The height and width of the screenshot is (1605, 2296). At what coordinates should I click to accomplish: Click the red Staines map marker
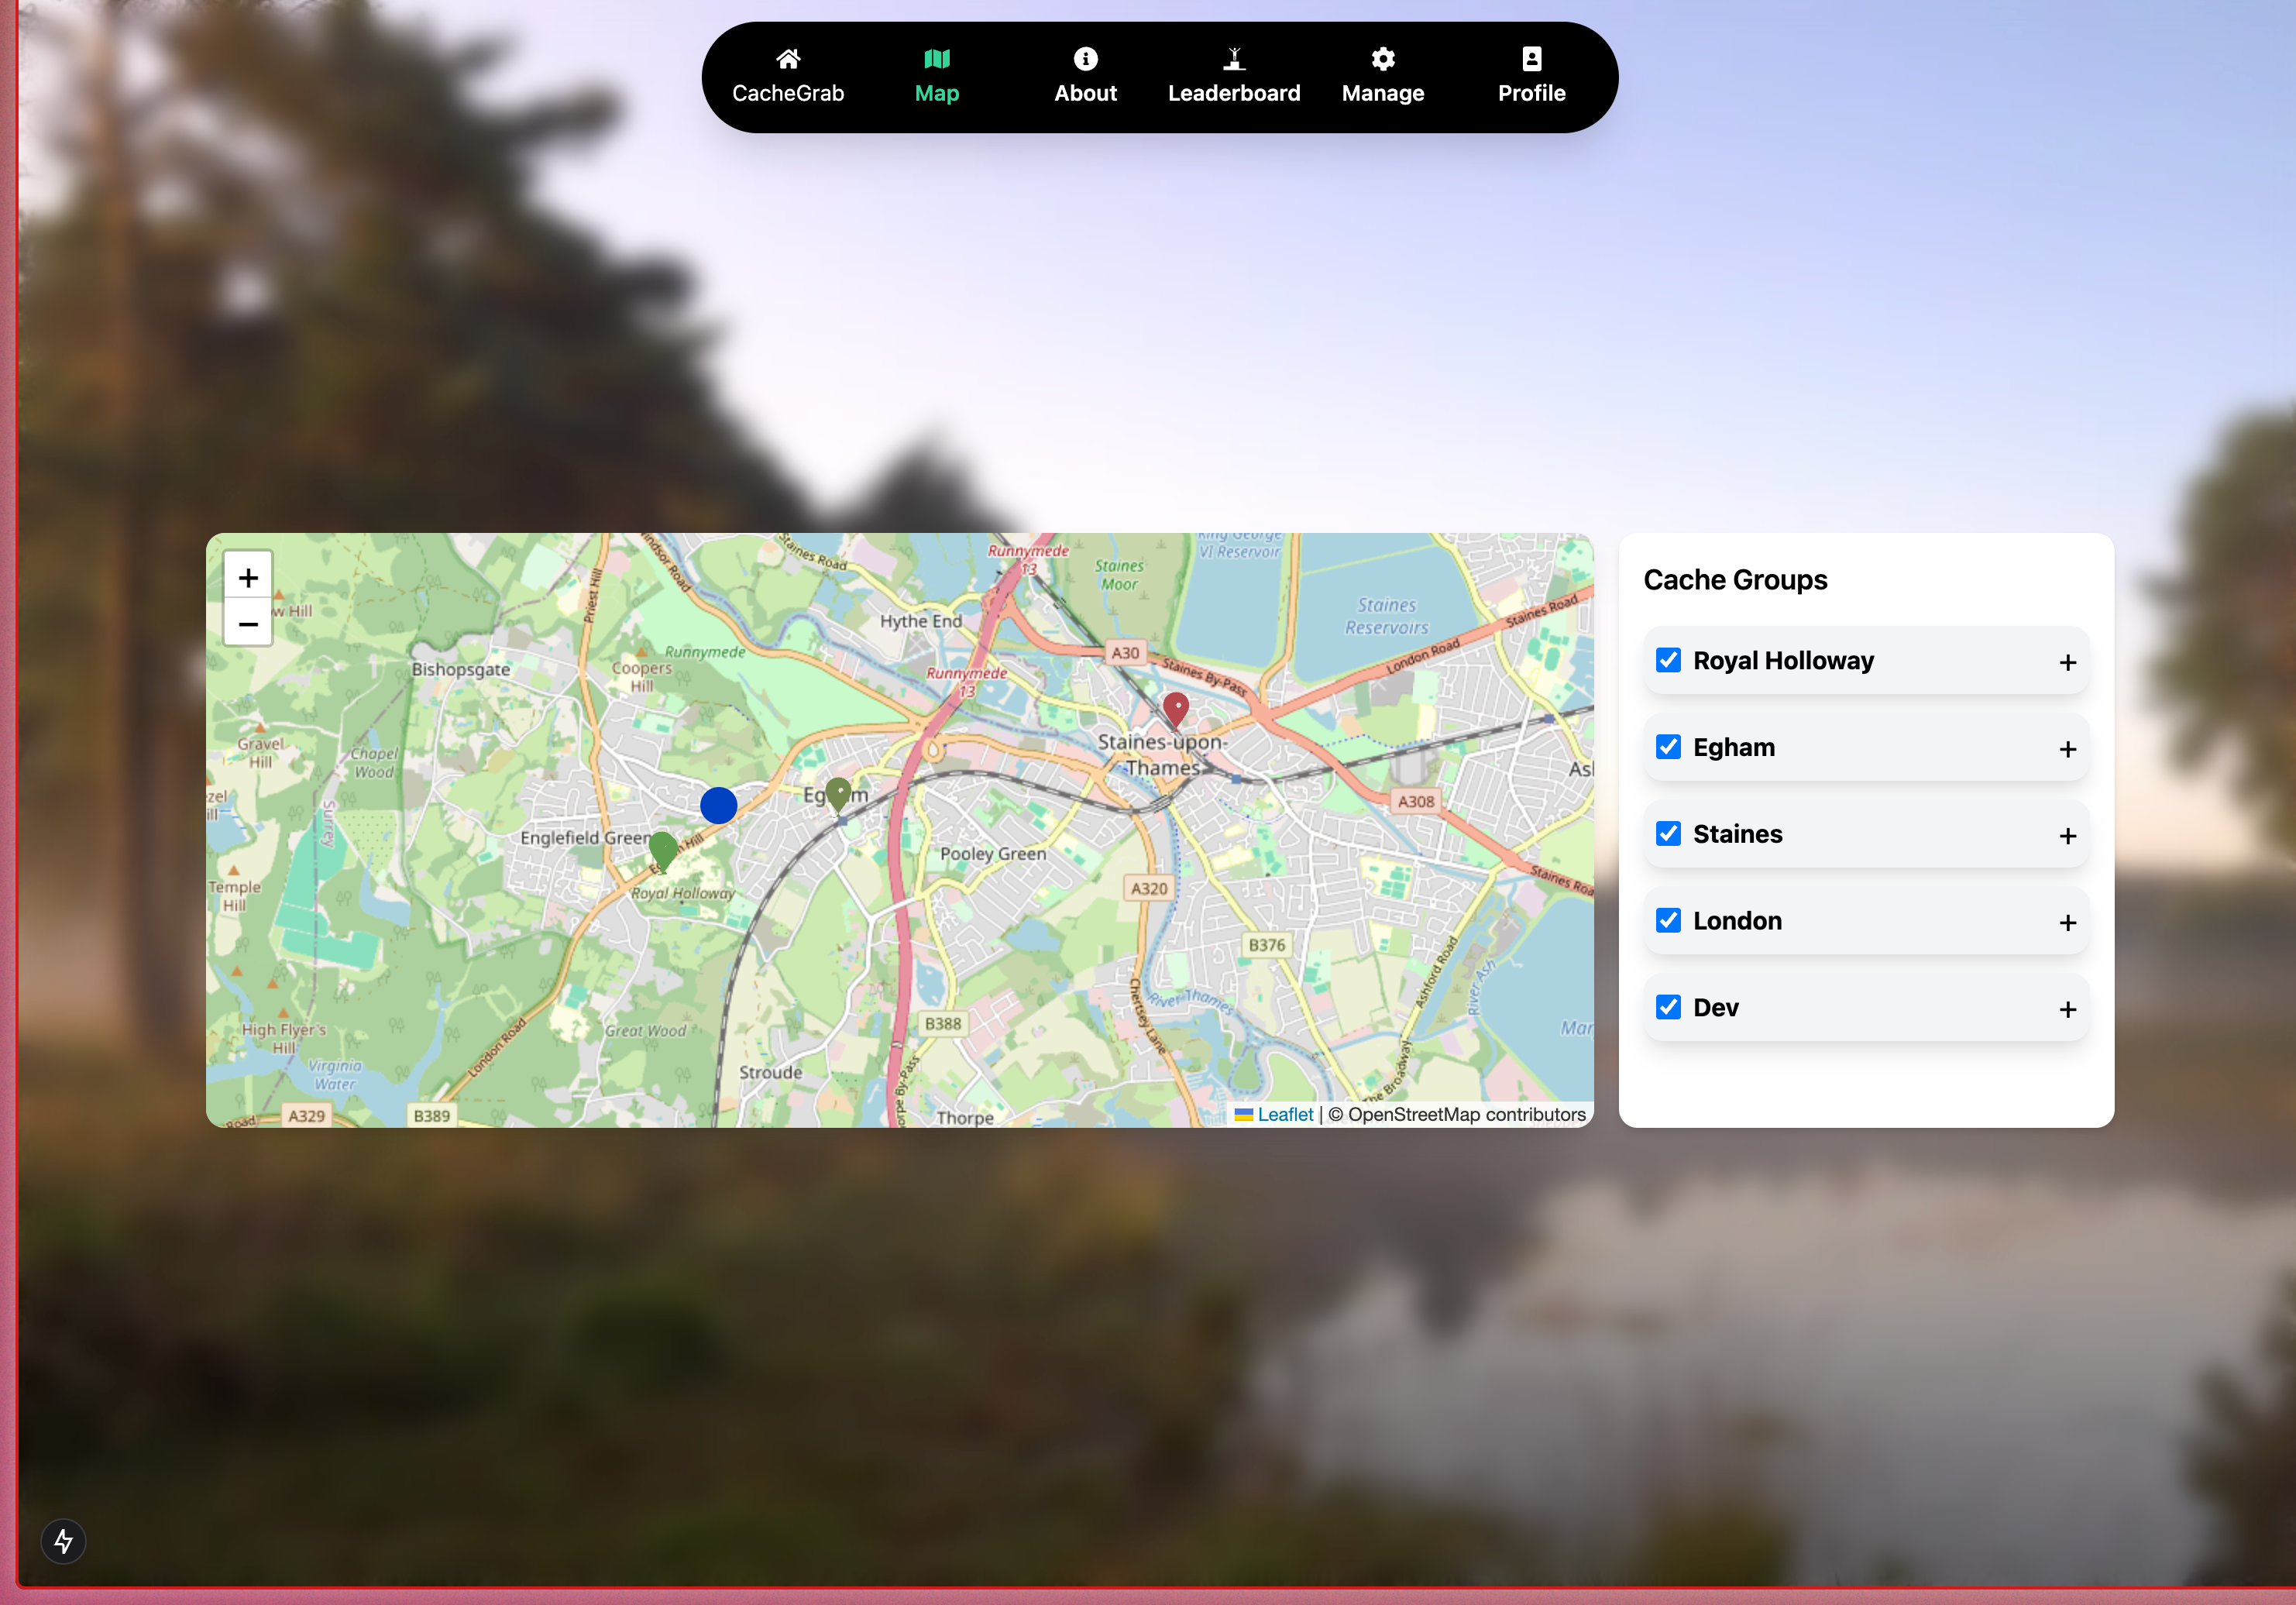pyautogui.click(x=1176, y=709)
